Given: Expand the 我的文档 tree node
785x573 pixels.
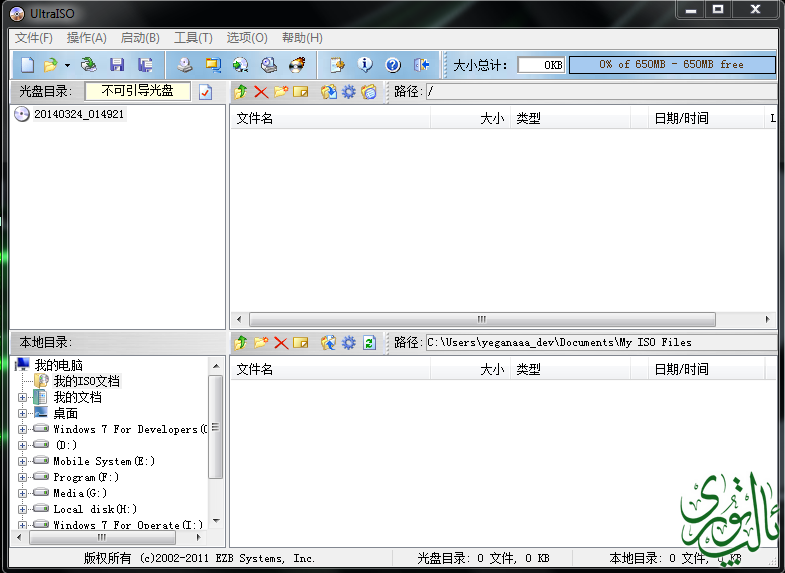Looking at the screenshot, I should (x=22, y=397).
